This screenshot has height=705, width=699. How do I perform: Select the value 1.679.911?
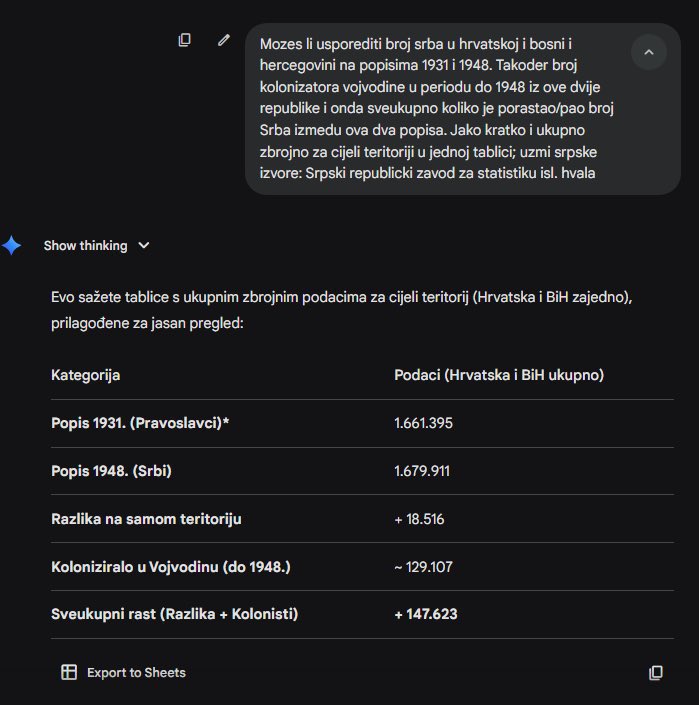(x=422, y=471)
